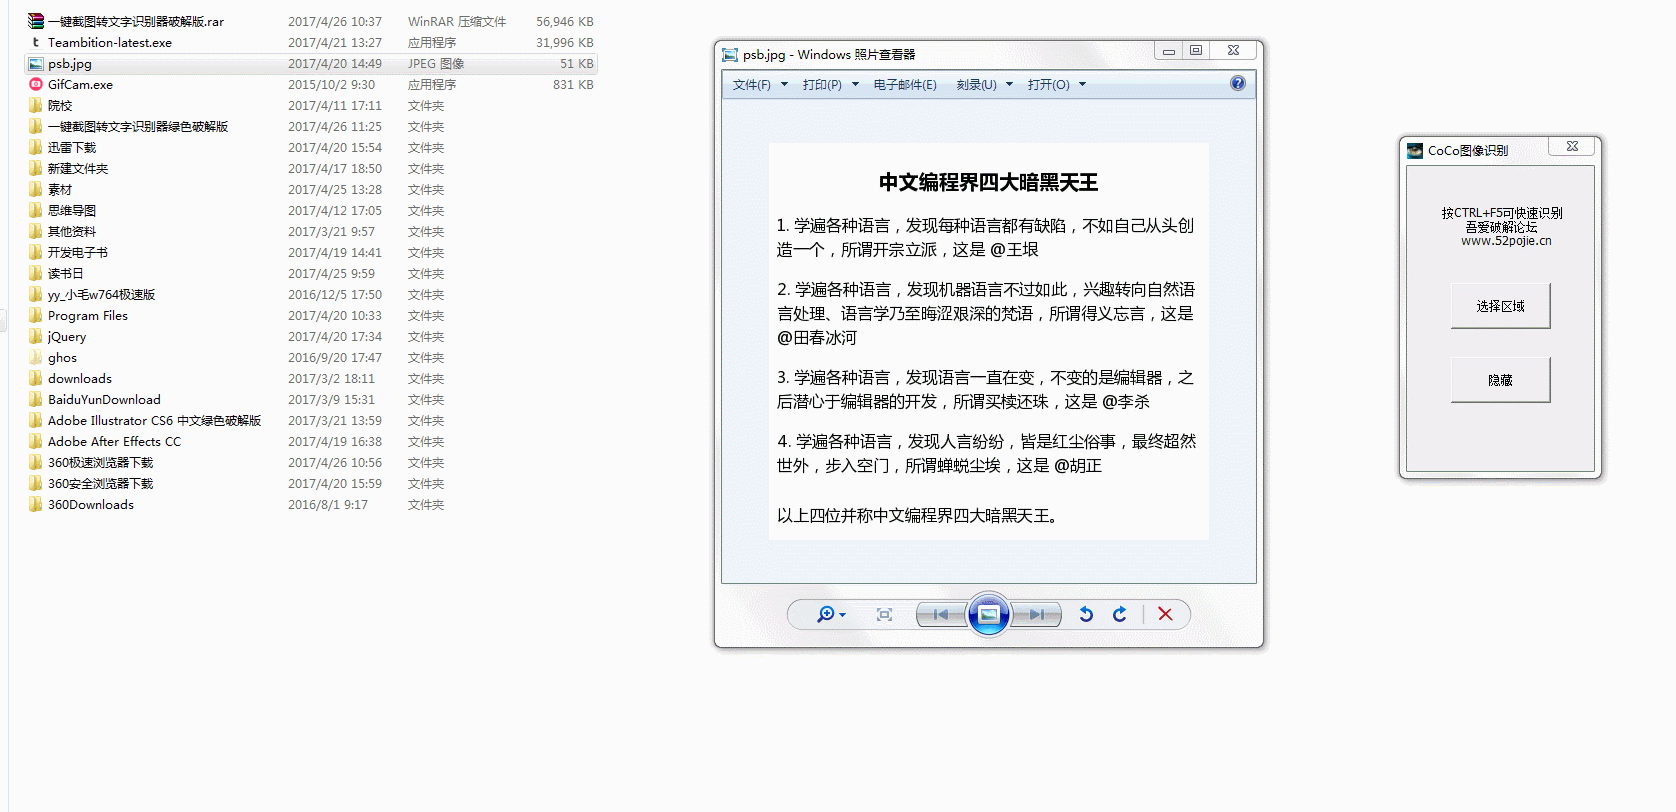Select the Teambition-latest.exe file icon
Image resolution: width=1676 pixels, height=812 pixels.
36,42
